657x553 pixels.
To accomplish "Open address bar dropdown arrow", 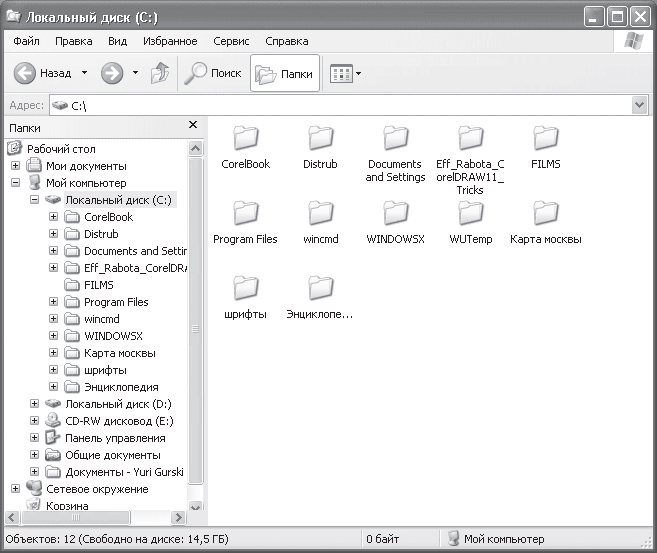I will 639,105.
